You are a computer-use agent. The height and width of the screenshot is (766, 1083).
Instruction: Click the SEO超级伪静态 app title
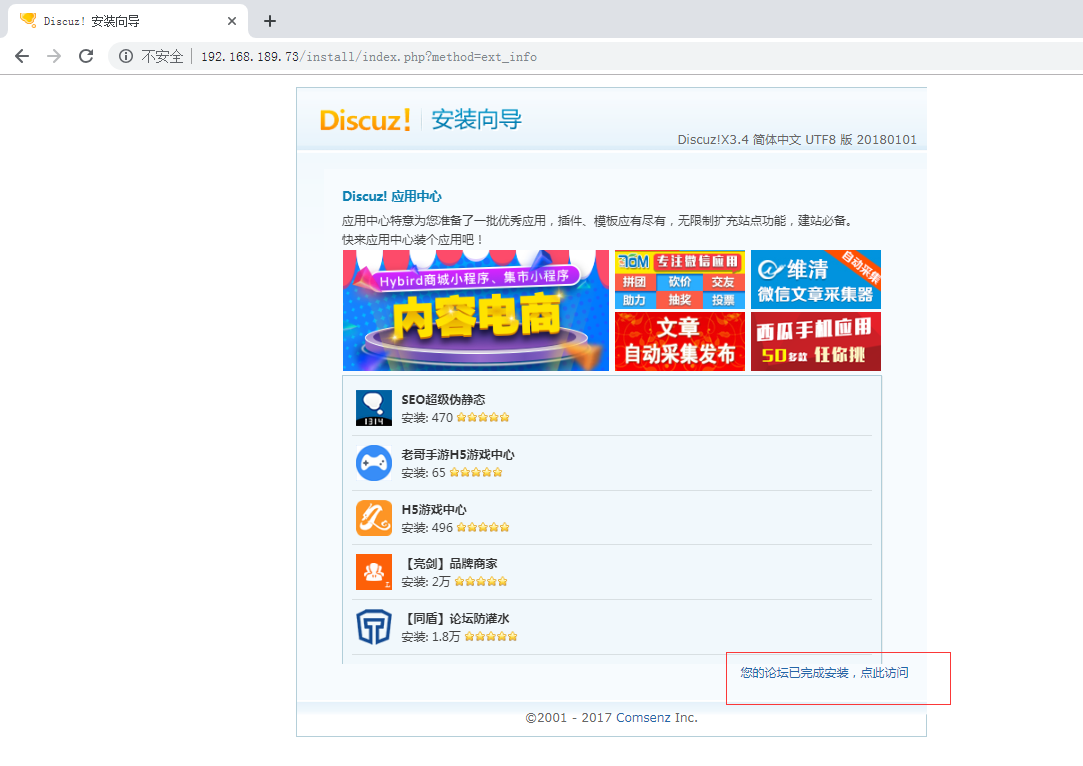point(443,399)
